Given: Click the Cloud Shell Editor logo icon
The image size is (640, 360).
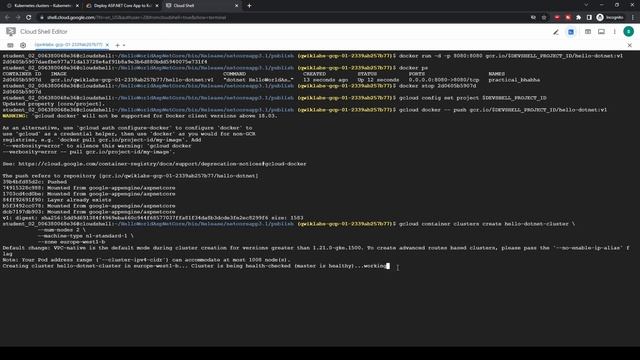Looking at the screenshot, I should pos(11,31).
